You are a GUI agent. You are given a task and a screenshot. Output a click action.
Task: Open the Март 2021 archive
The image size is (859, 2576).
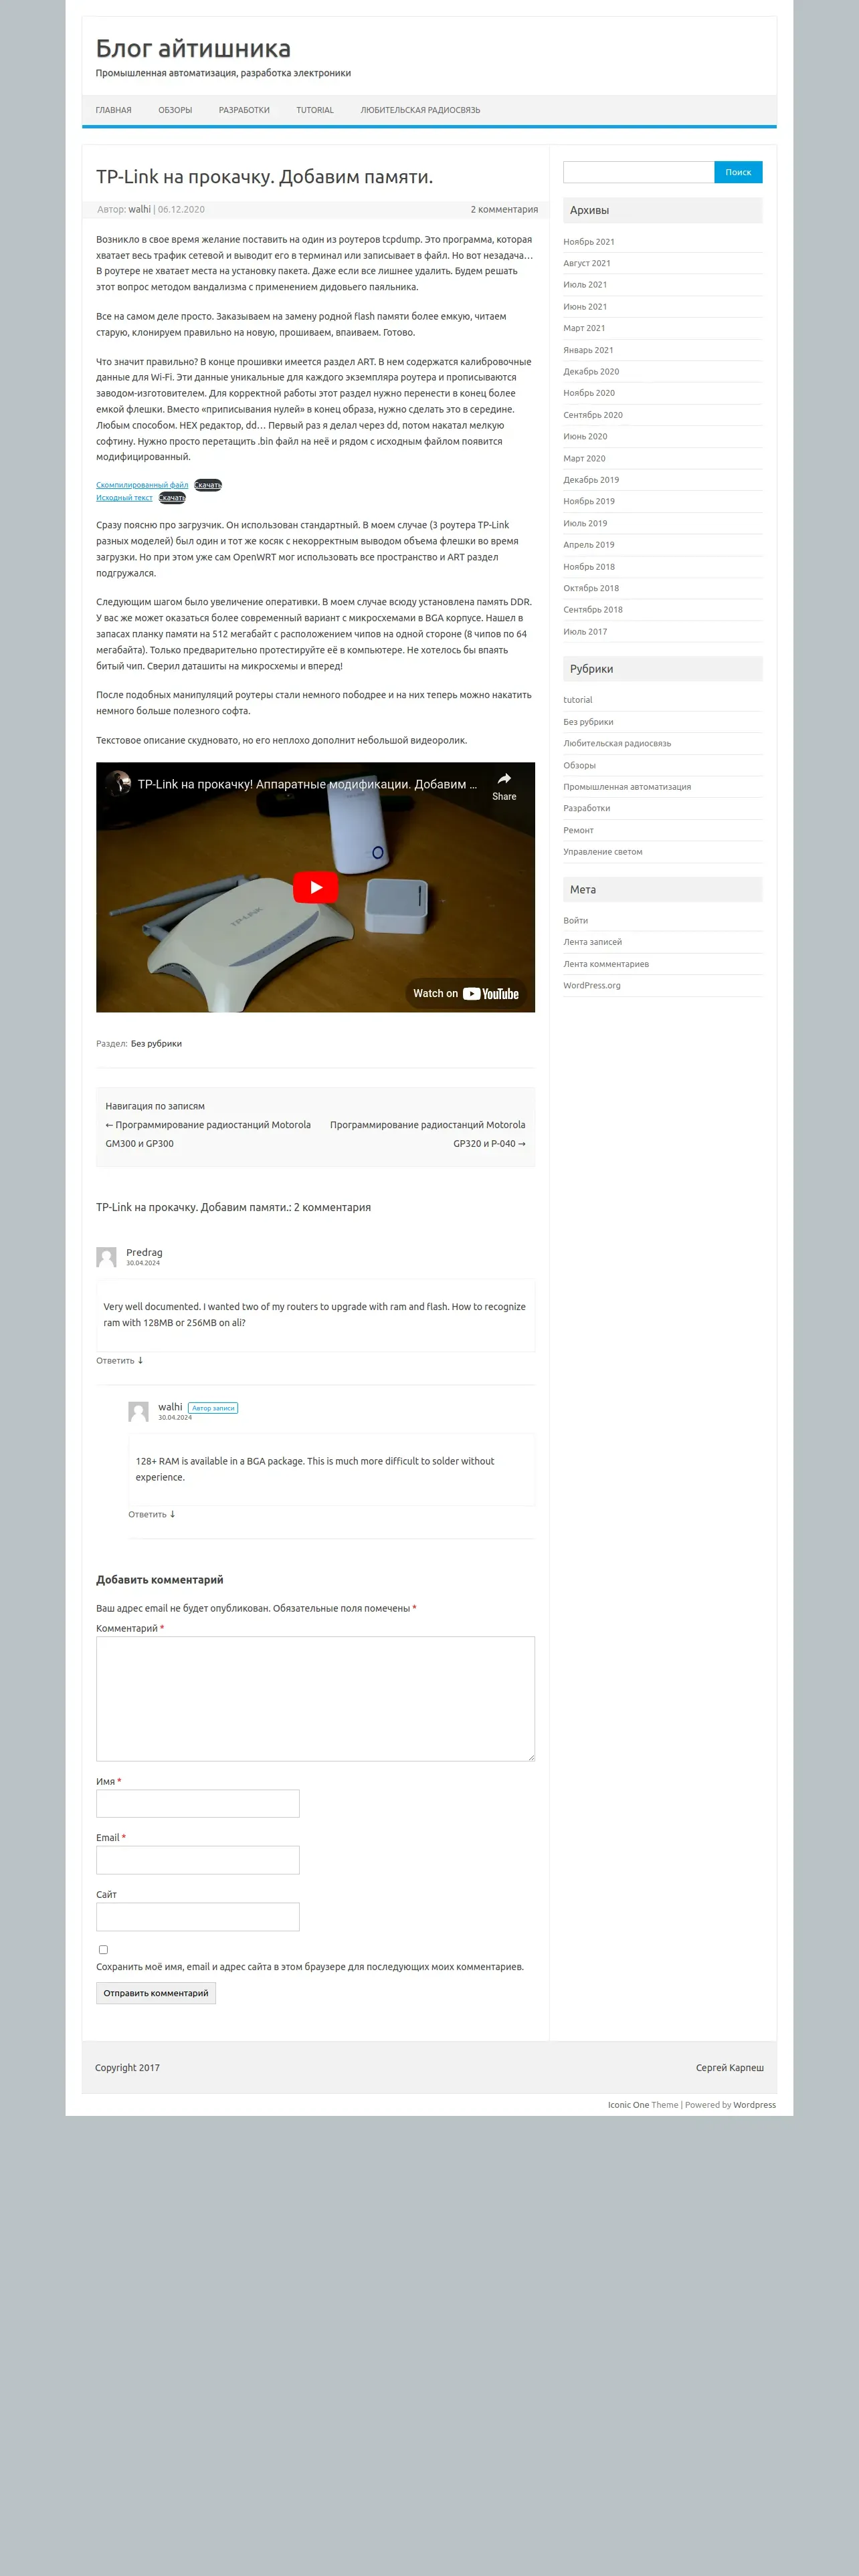tap(584, 328)
